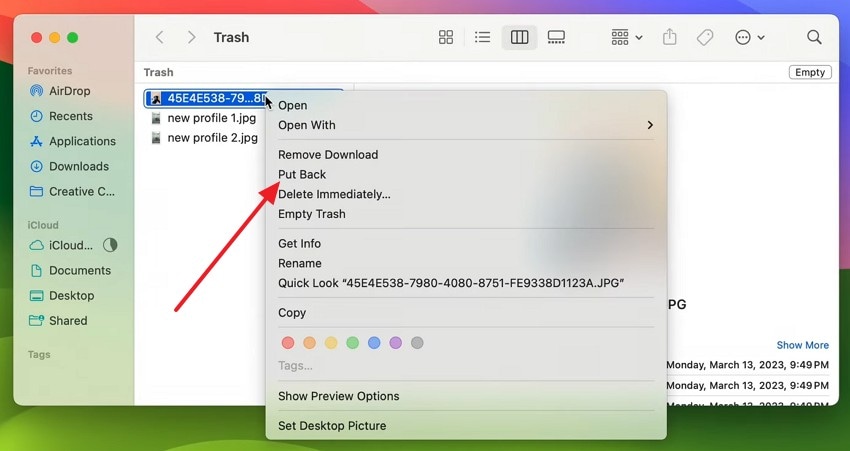Click the thumbnail icon of new profile 1.jpg
This screenshot has width=850, height=451.
156,118
